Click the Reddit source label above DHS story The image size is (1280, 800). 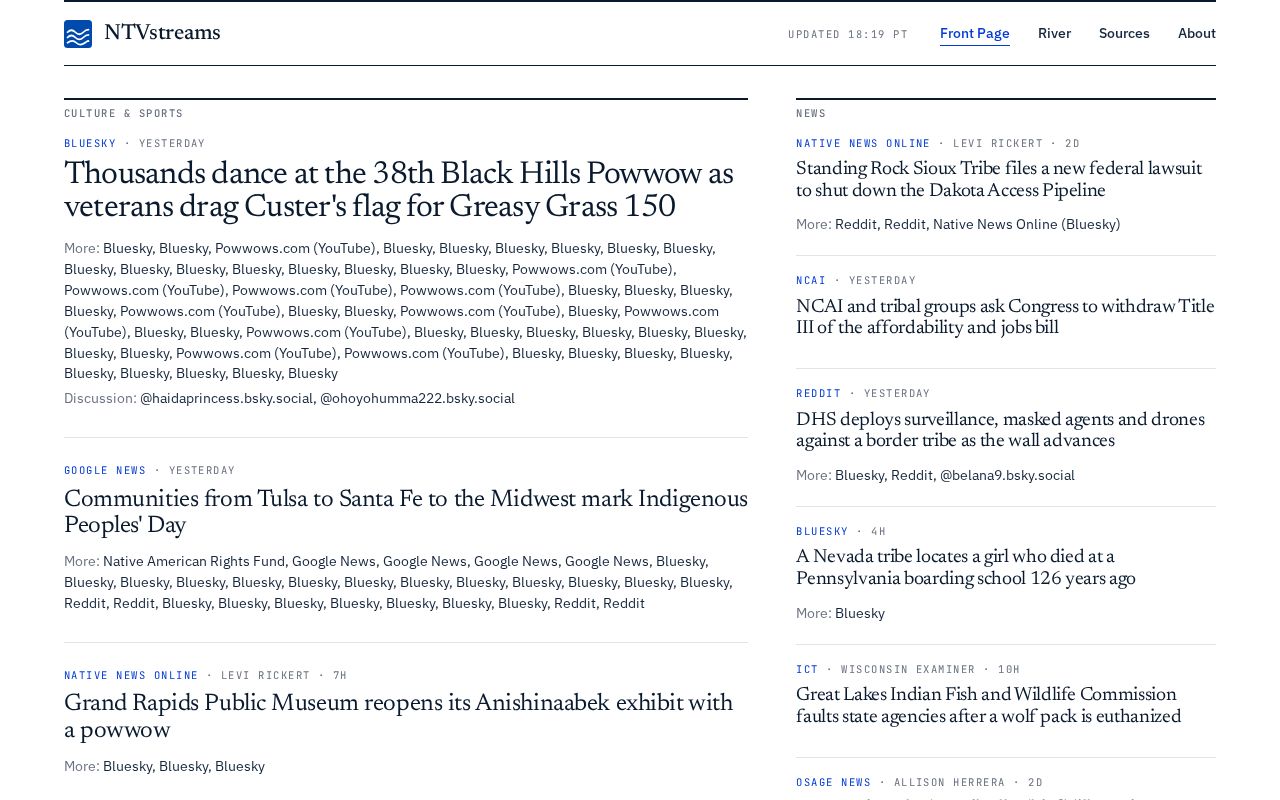tap(819, 393)
